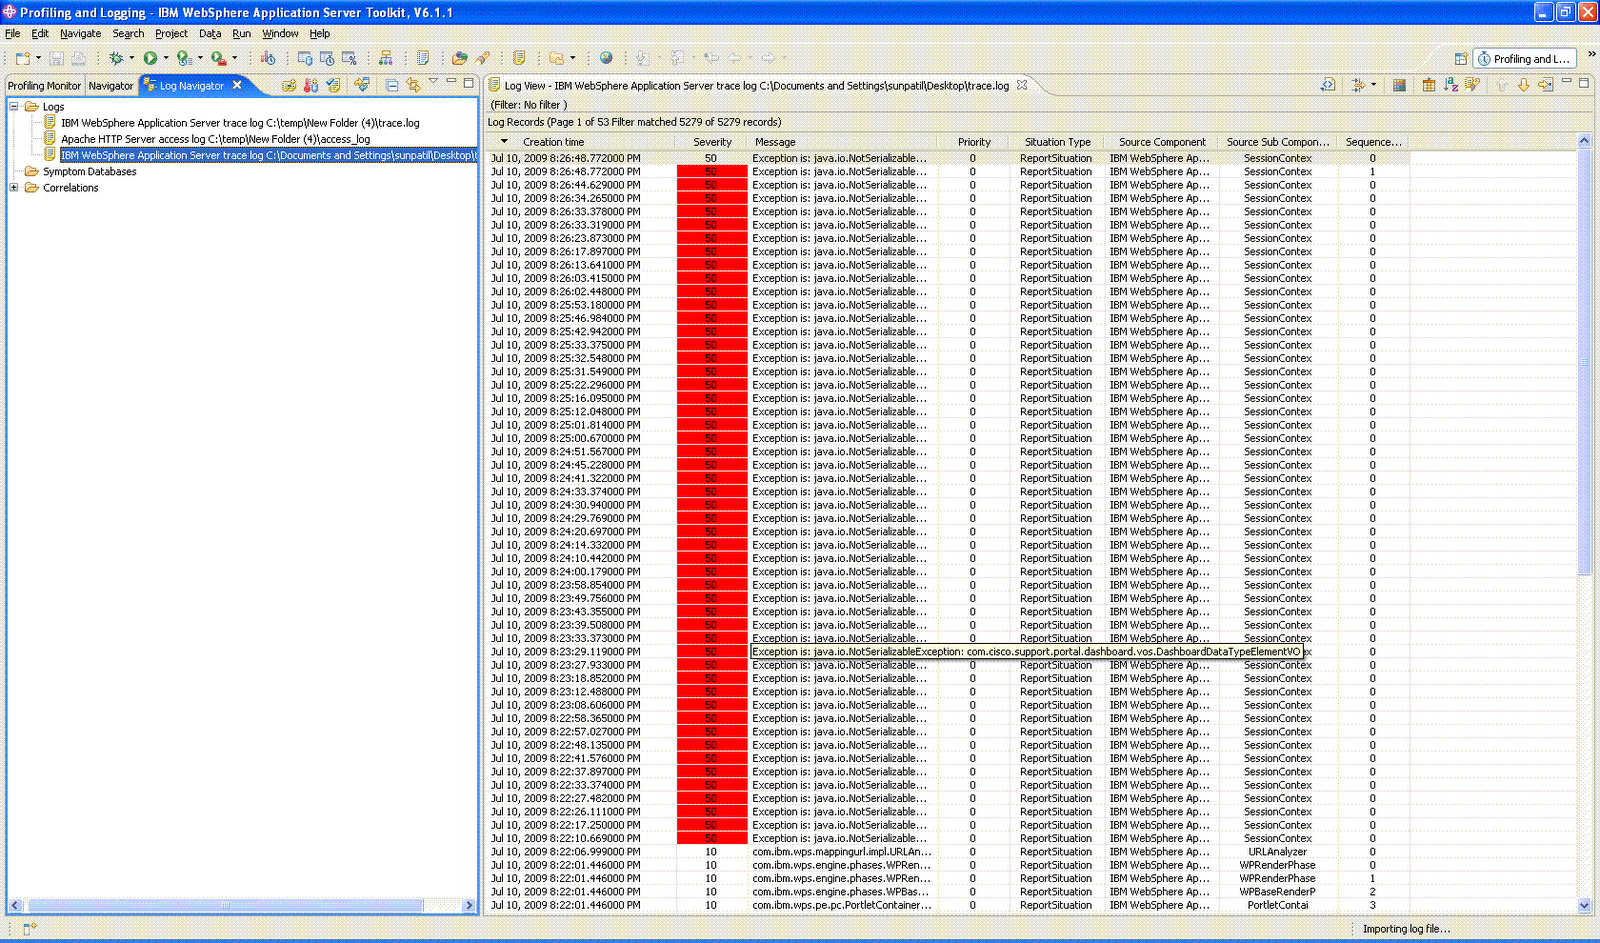Click the Log Navigator horizontal scrollbar thumb
Screen dimensions: 1600x943
224,905
